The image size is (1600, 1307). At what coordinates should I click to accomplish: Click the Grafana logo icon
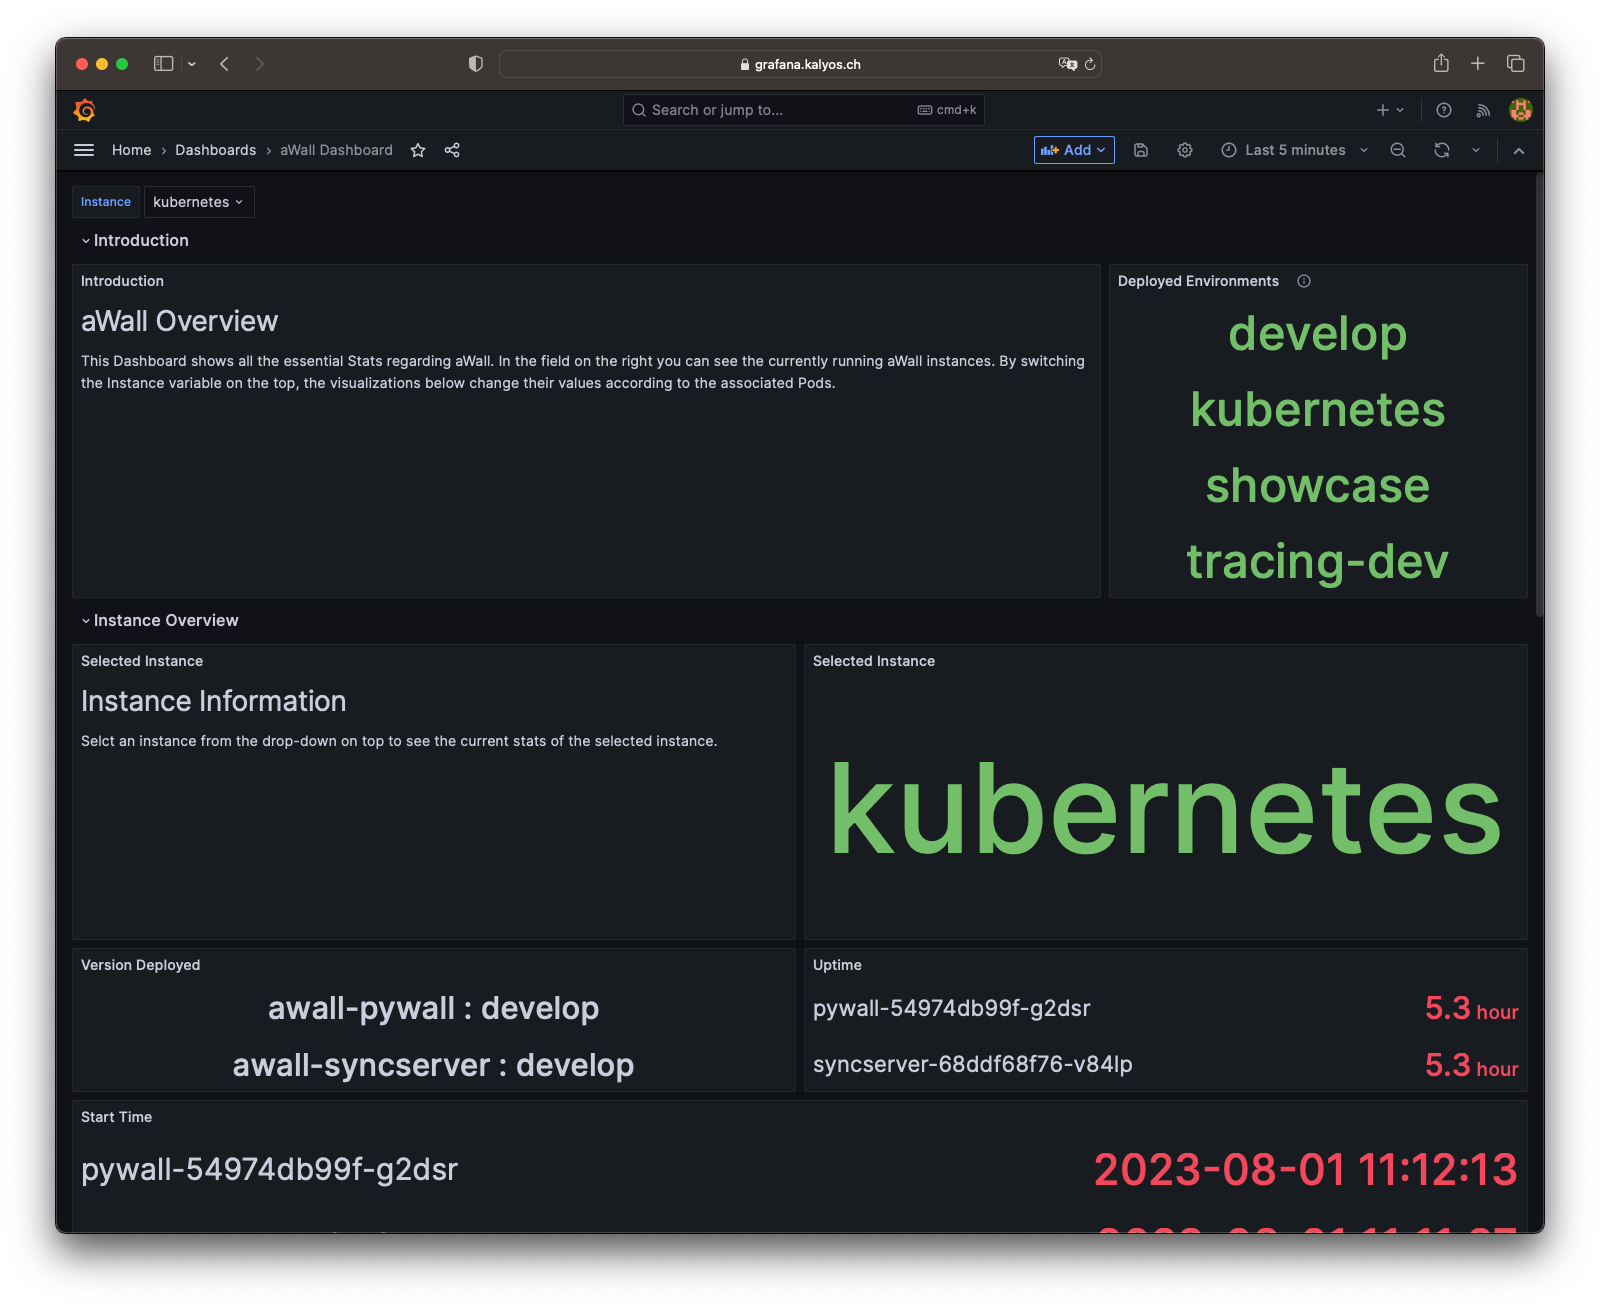85,110
